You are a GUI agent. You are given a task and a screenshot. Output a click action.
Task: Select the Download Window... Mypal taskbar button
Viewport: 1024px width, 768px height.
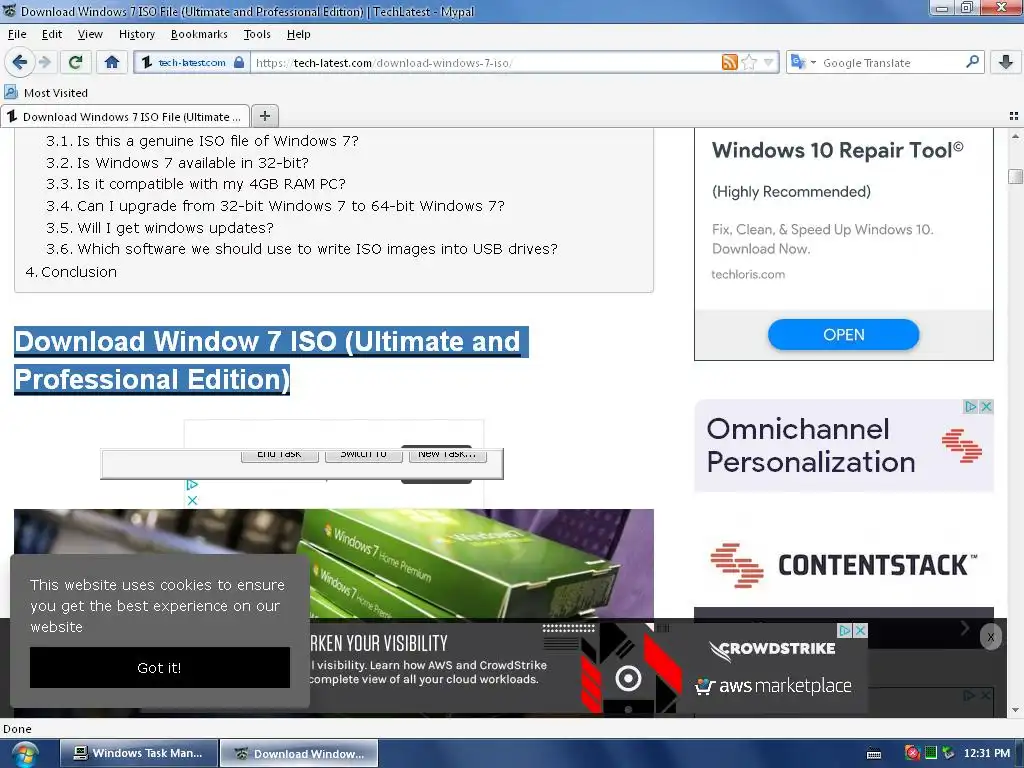[299, 754]
